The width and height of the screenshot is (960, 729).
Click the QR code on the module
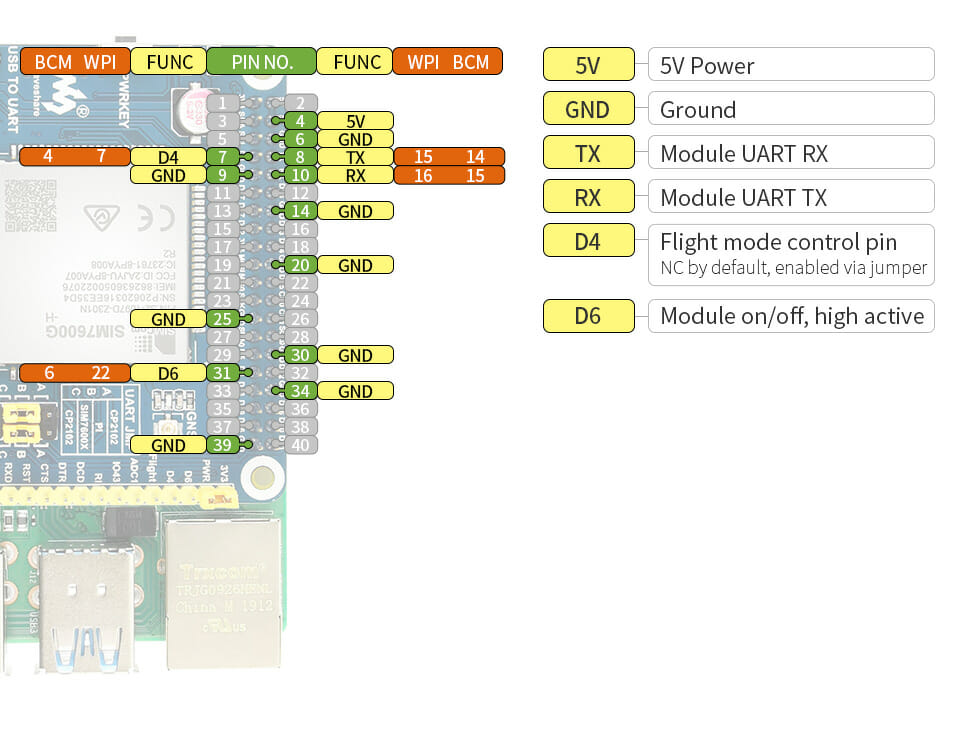[31, 206]
